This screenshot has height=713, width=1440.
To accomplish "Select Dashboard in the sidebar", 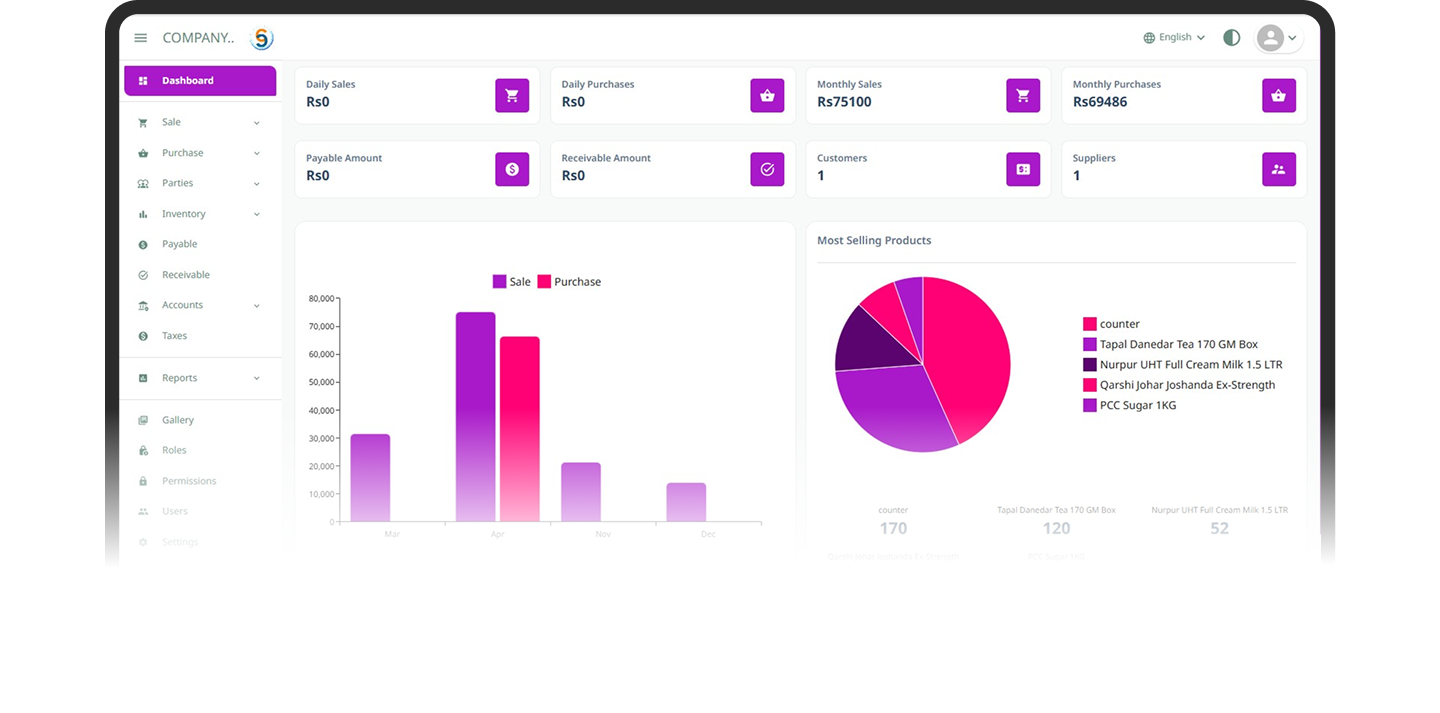I will [199, 80].
